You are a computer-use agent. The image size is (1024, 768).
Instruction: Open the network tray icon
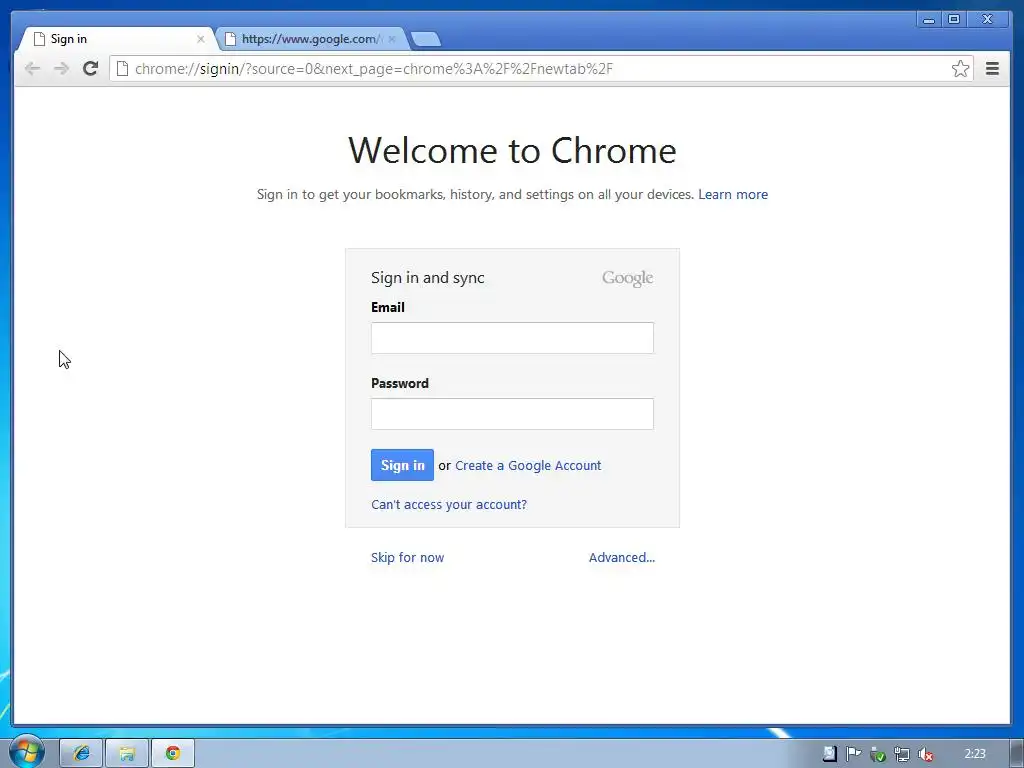901,754
